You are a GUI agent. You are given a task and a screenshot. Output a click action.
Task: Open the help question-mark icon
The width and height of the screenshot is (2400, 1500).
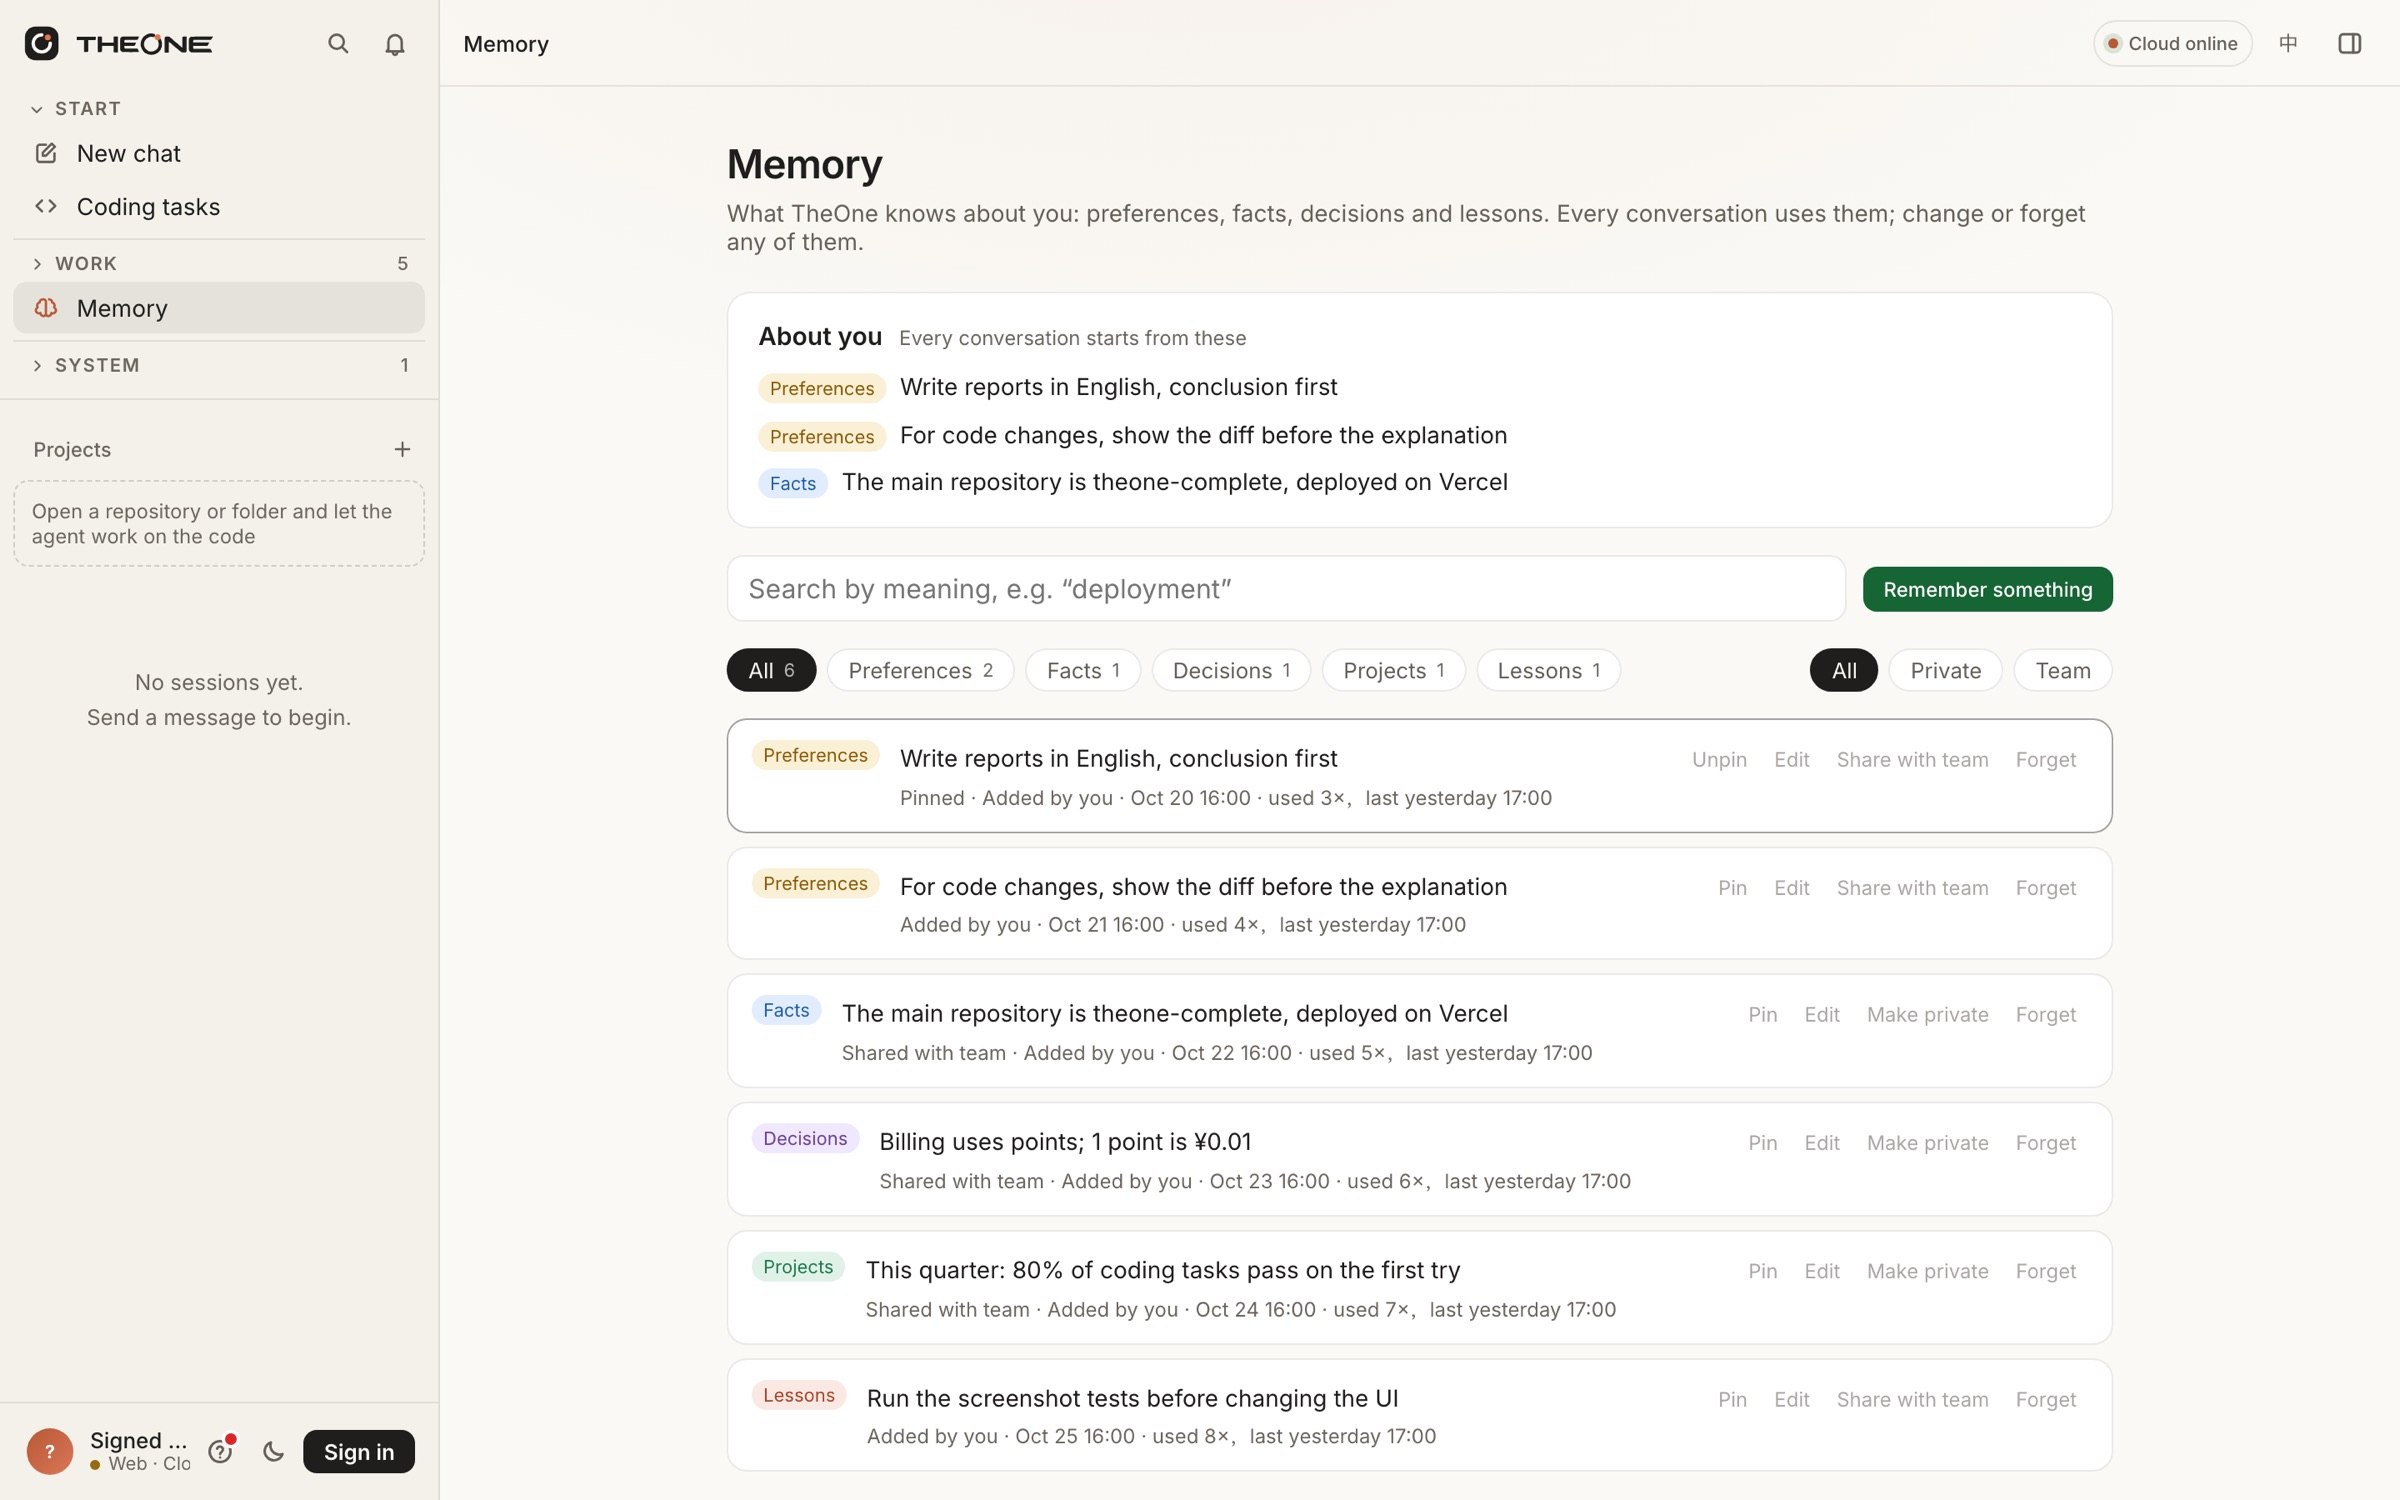(x=220, y=1451)
